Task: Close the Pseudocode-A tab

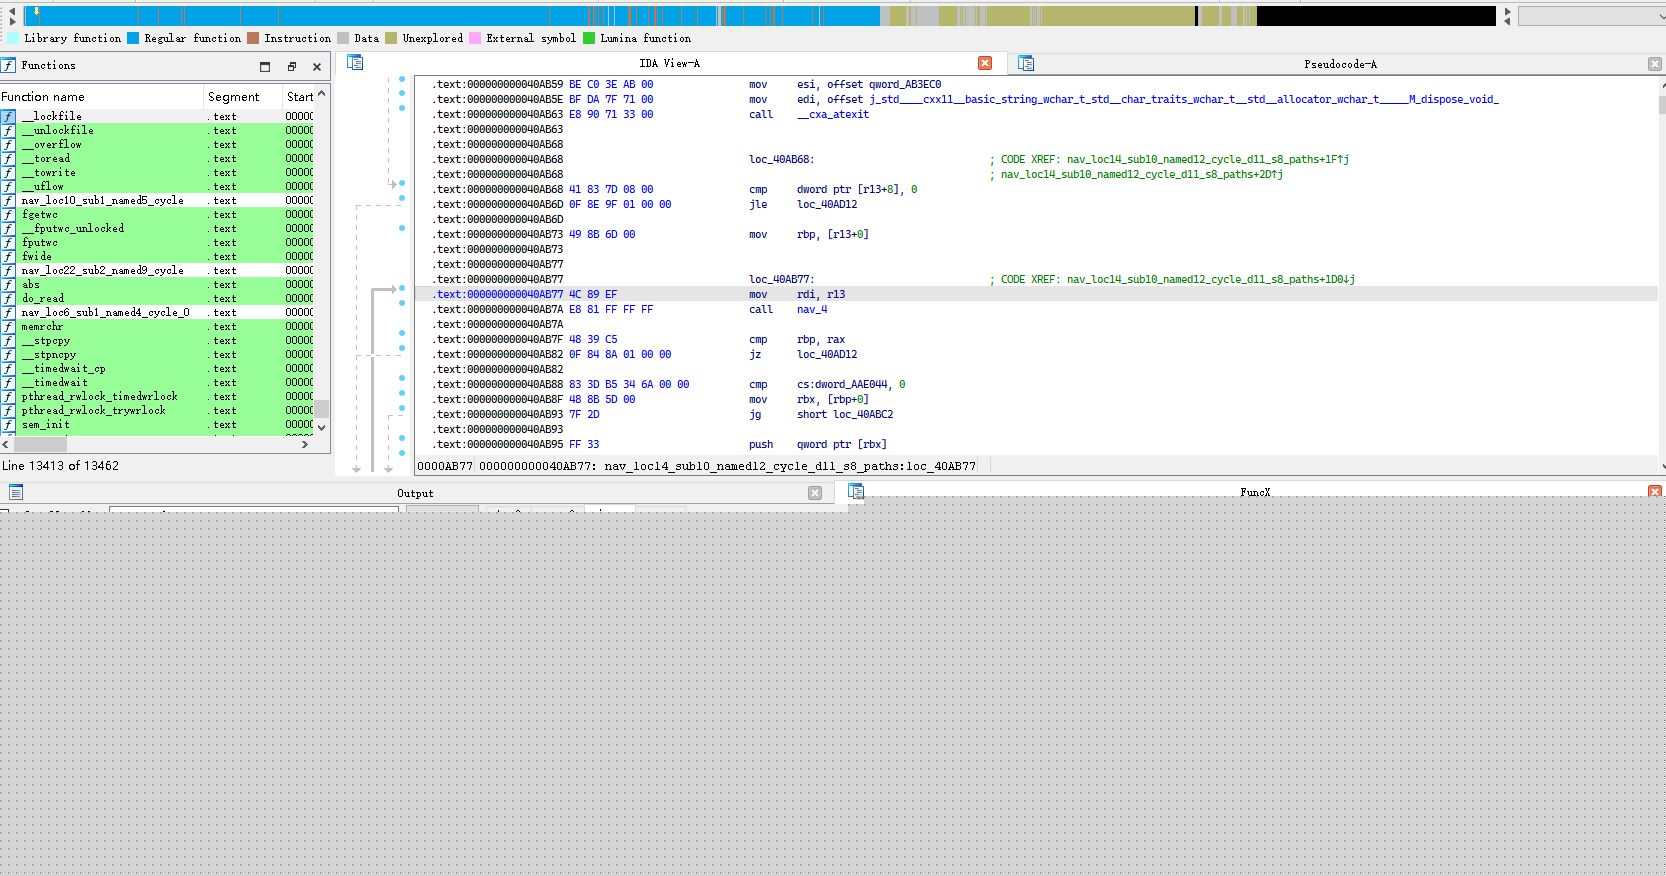Action: coord(1654,64)
